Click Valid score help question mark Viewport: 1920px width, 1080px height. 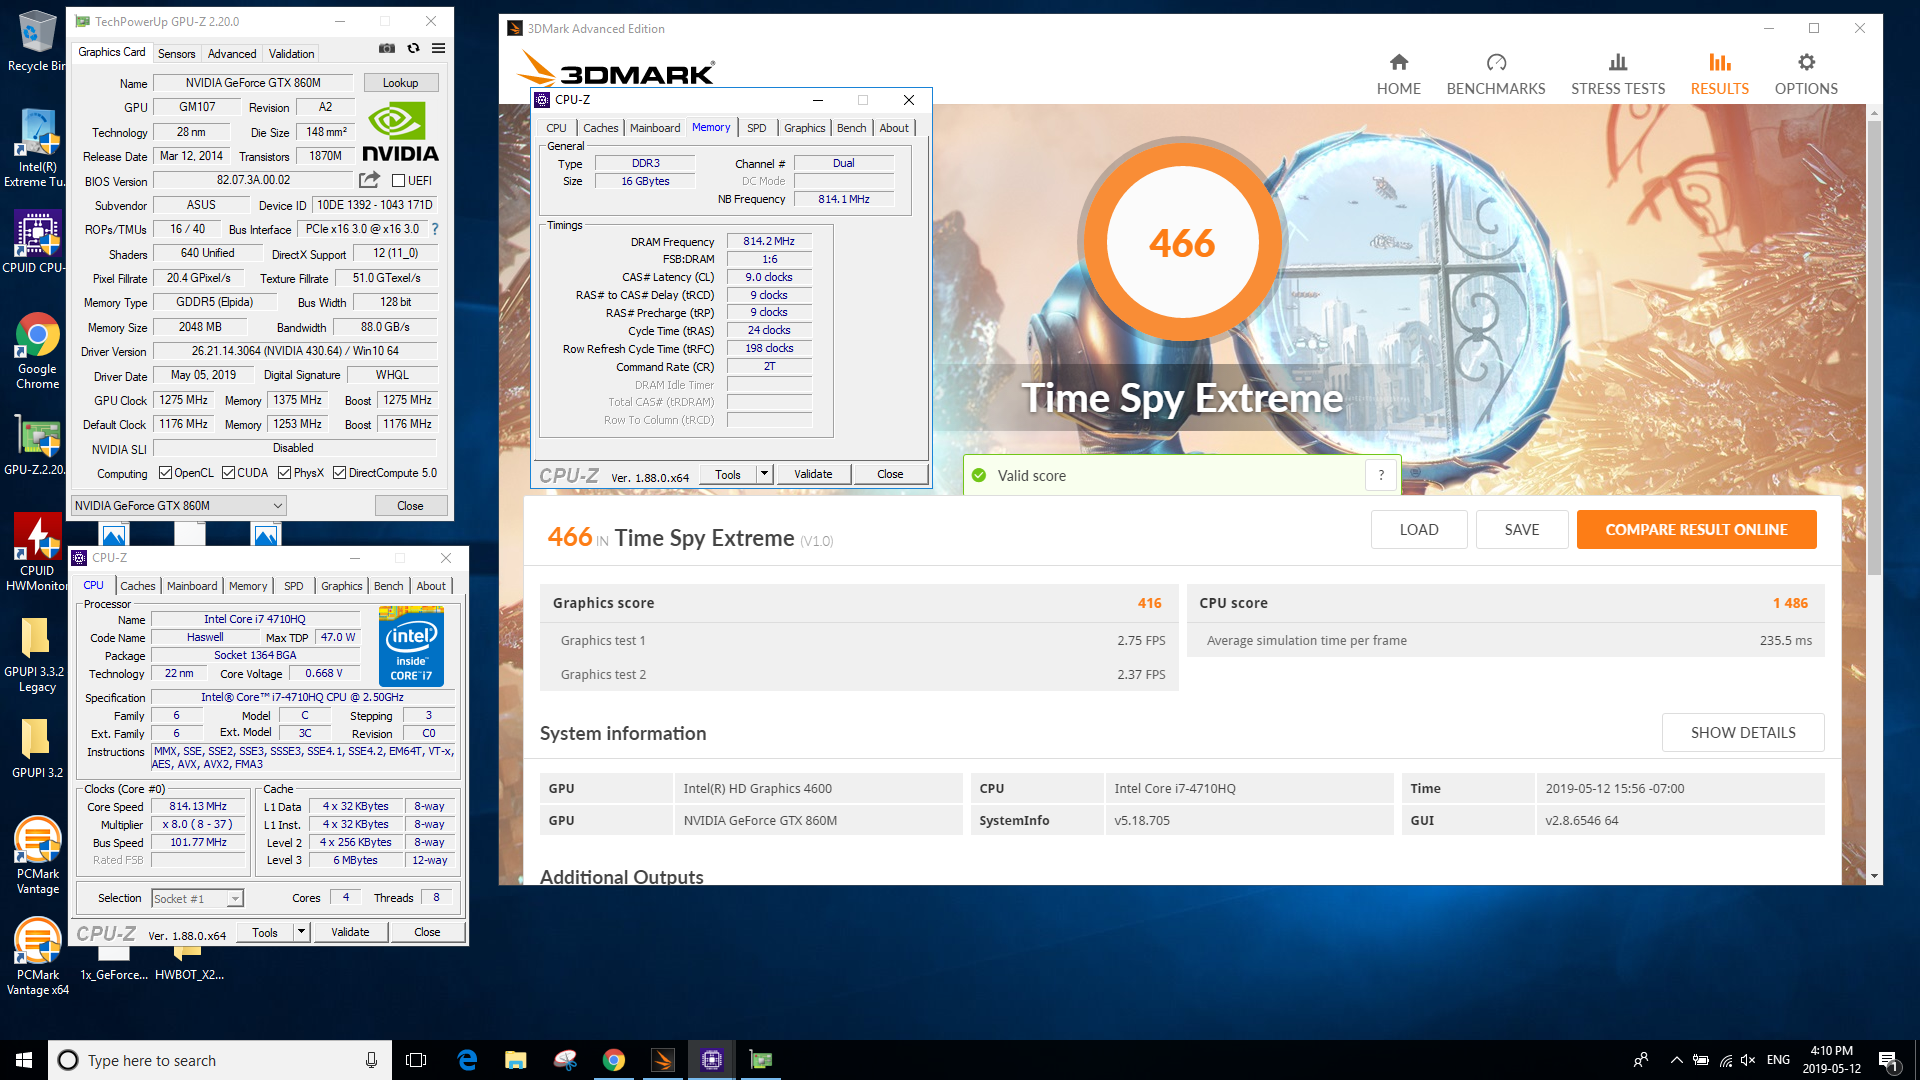point(1381,475)
